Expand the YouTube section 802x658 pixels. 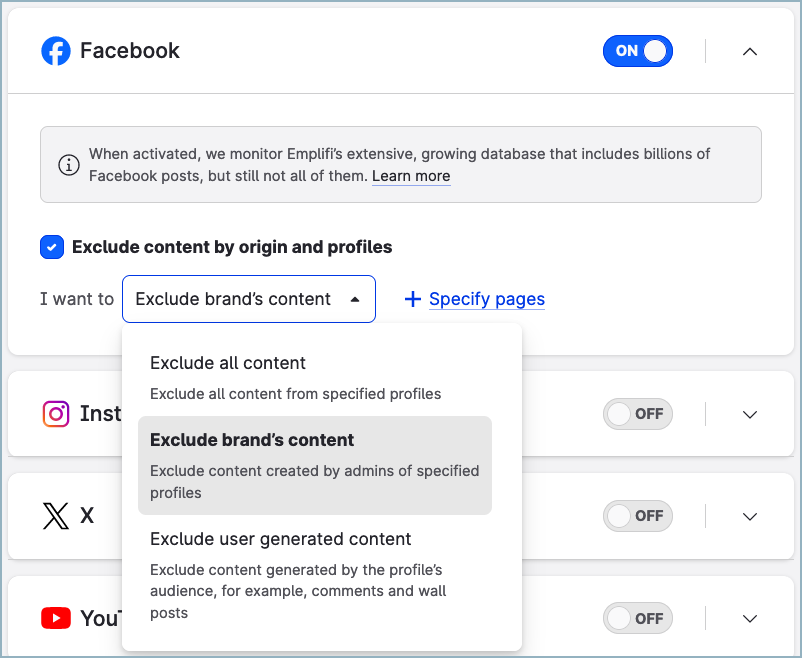(749, 617)
